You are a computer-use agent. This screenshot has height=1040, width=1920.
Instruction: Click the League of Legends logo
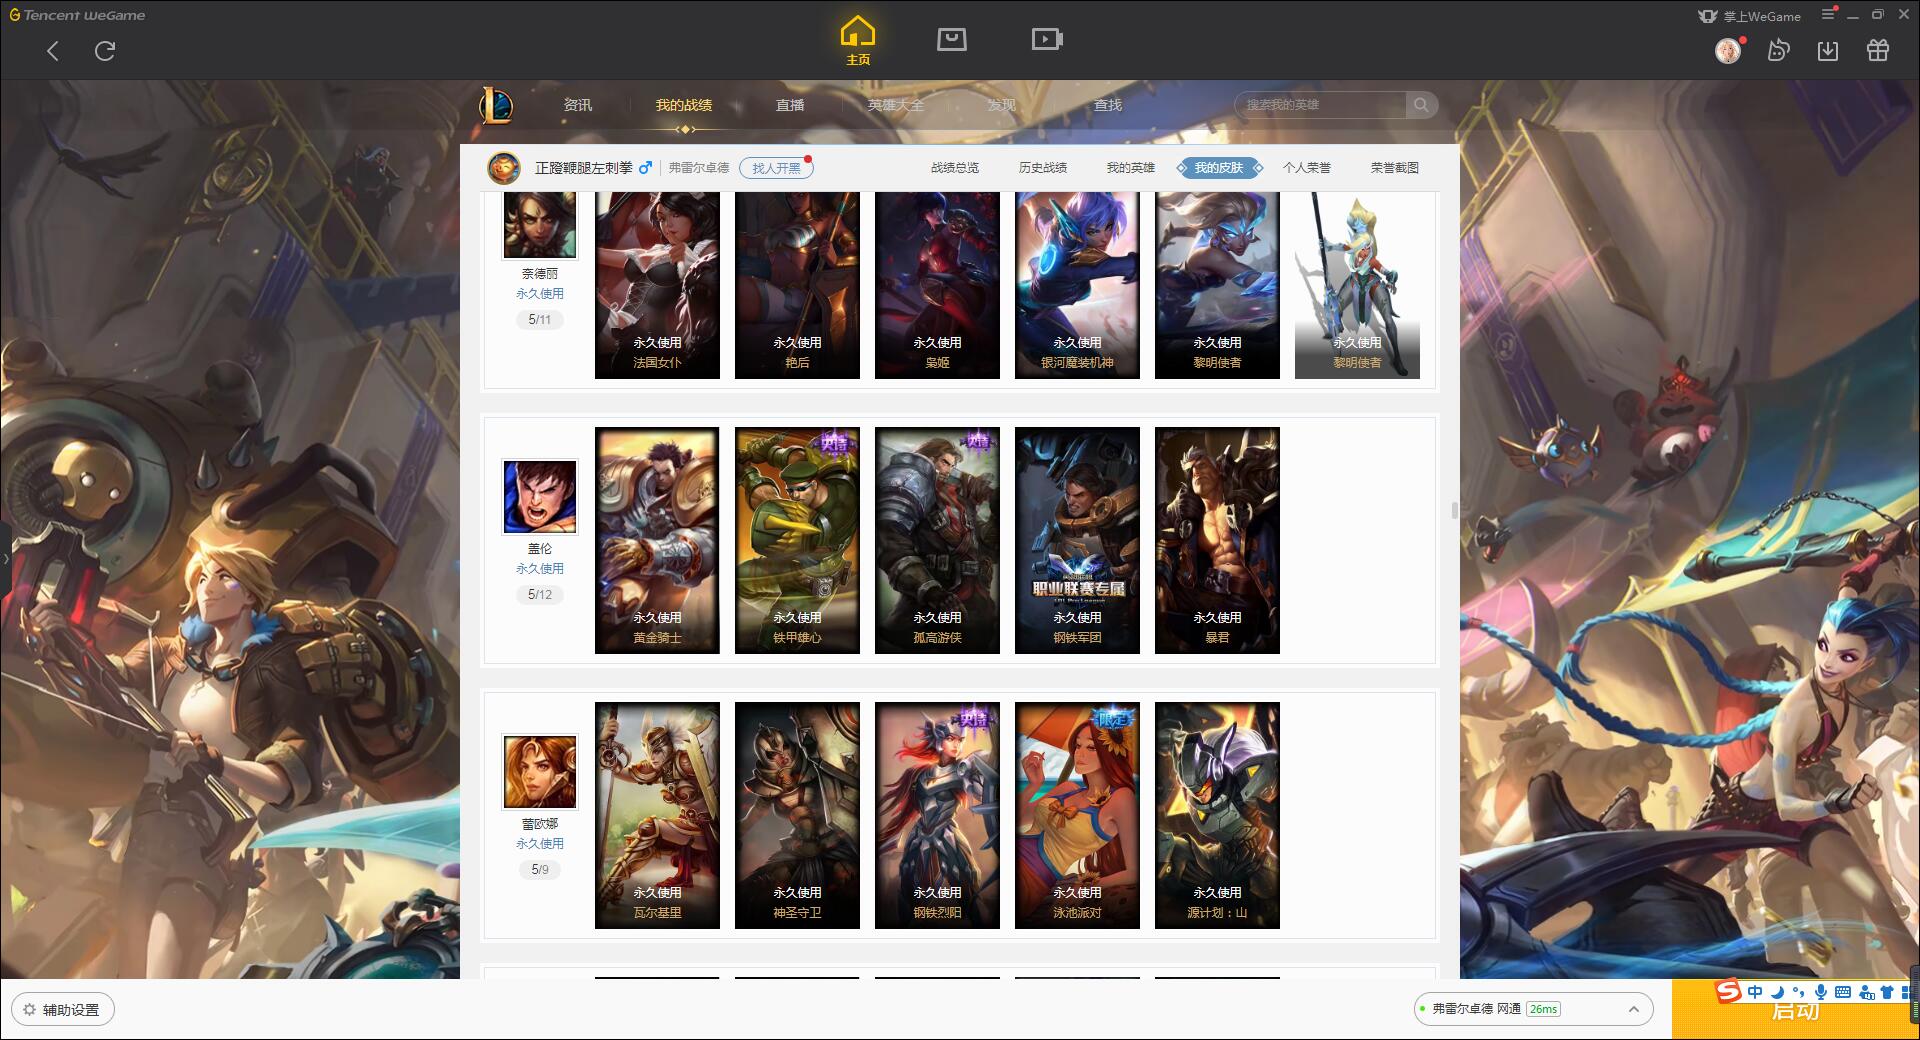point(496,105)
